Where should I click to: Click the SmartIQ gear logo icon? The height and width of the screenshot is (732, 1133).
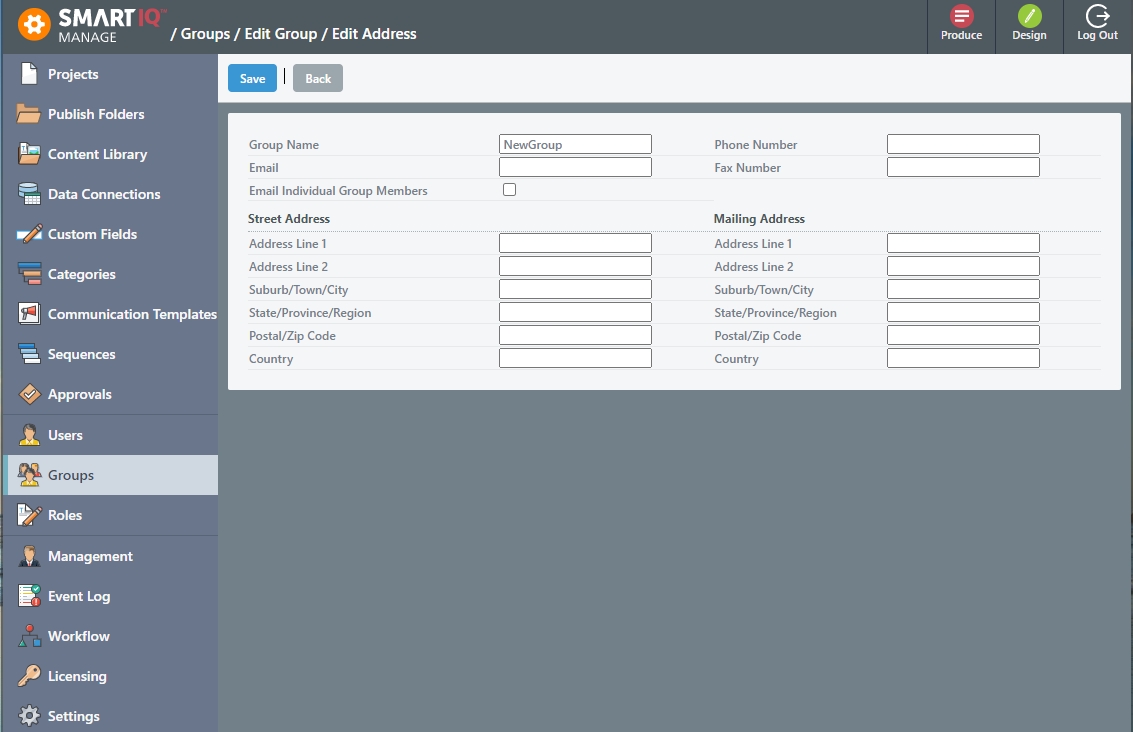click(34, 25)
